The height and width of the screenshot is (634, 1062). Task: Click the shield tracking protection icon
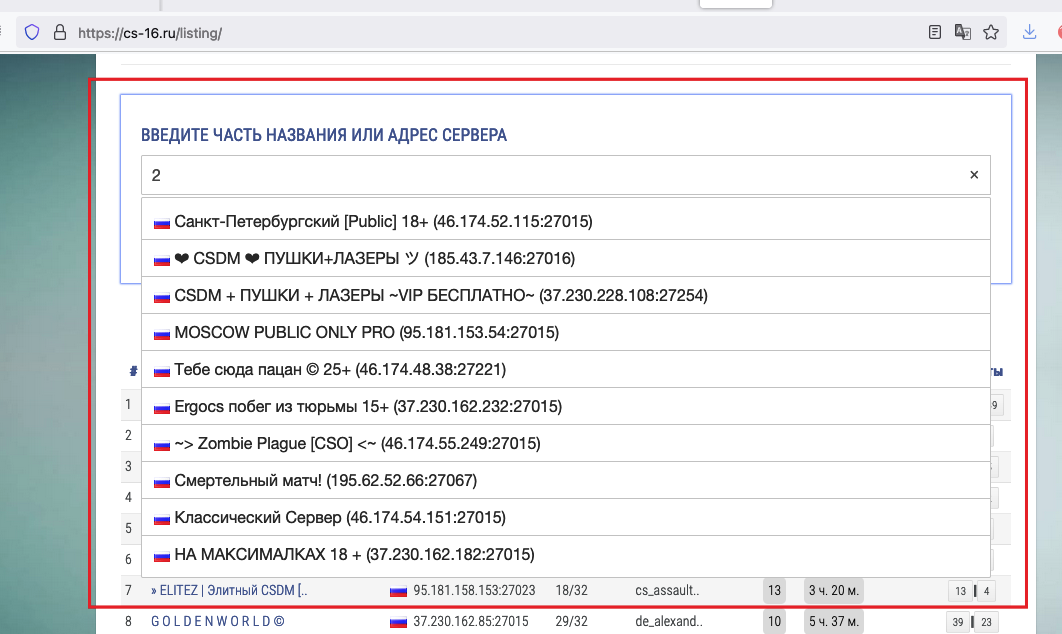coord(32,33)
